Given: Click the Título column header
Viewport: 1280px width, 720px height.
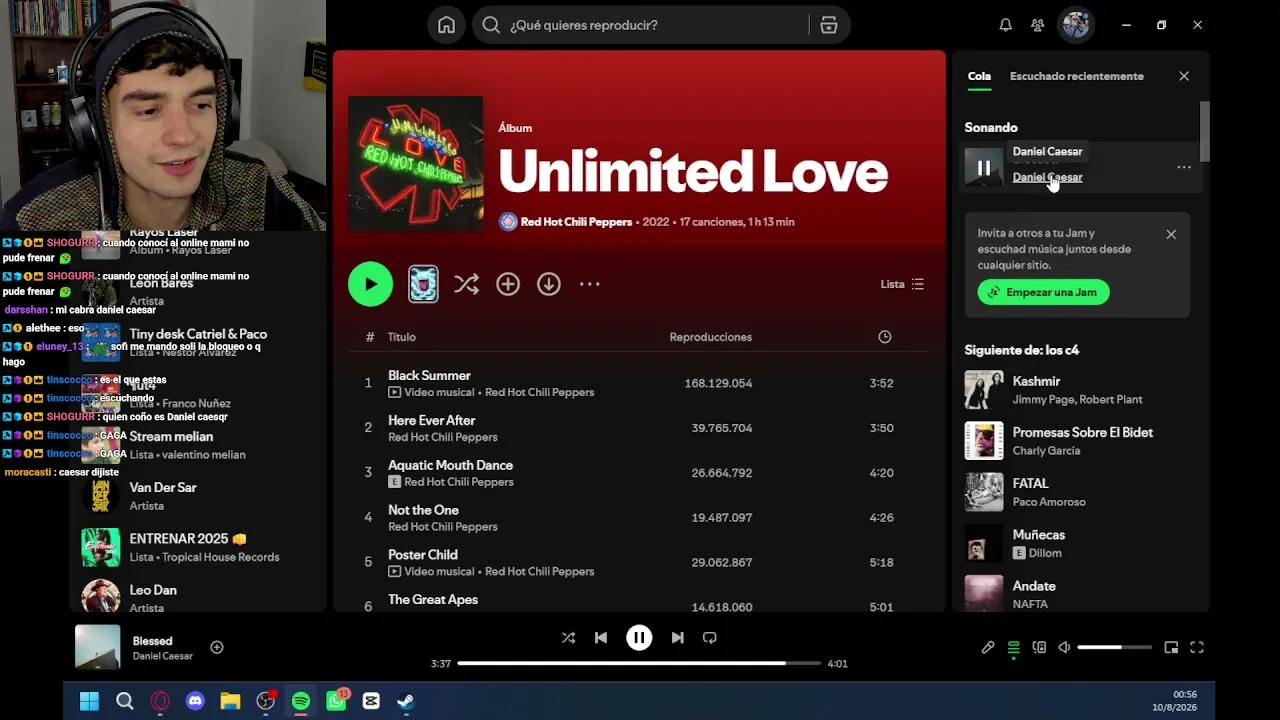Looking at the screenshot, I should coord(402,337).
